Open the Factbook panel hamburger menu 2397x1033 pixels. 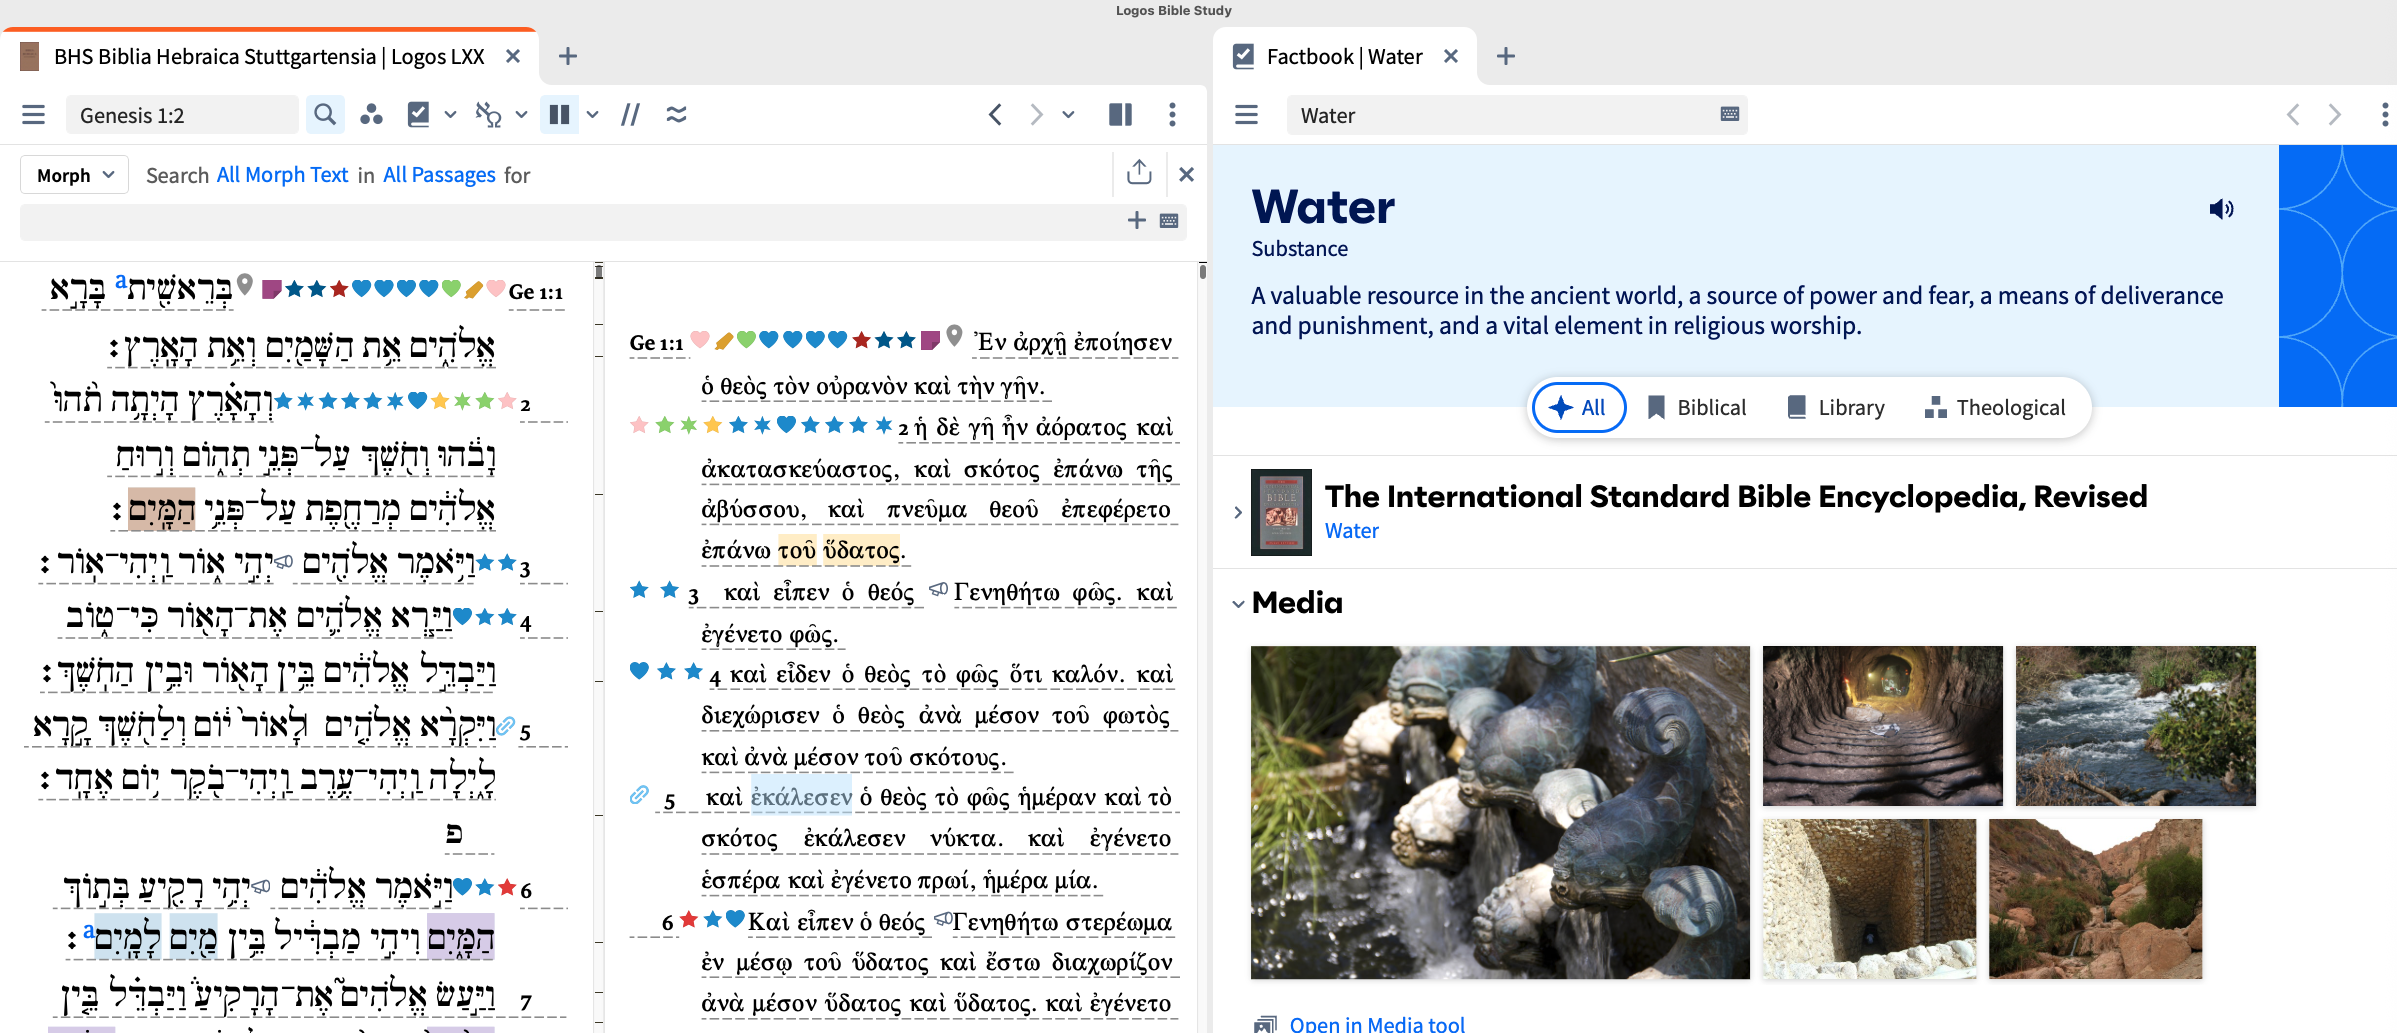1246,115
